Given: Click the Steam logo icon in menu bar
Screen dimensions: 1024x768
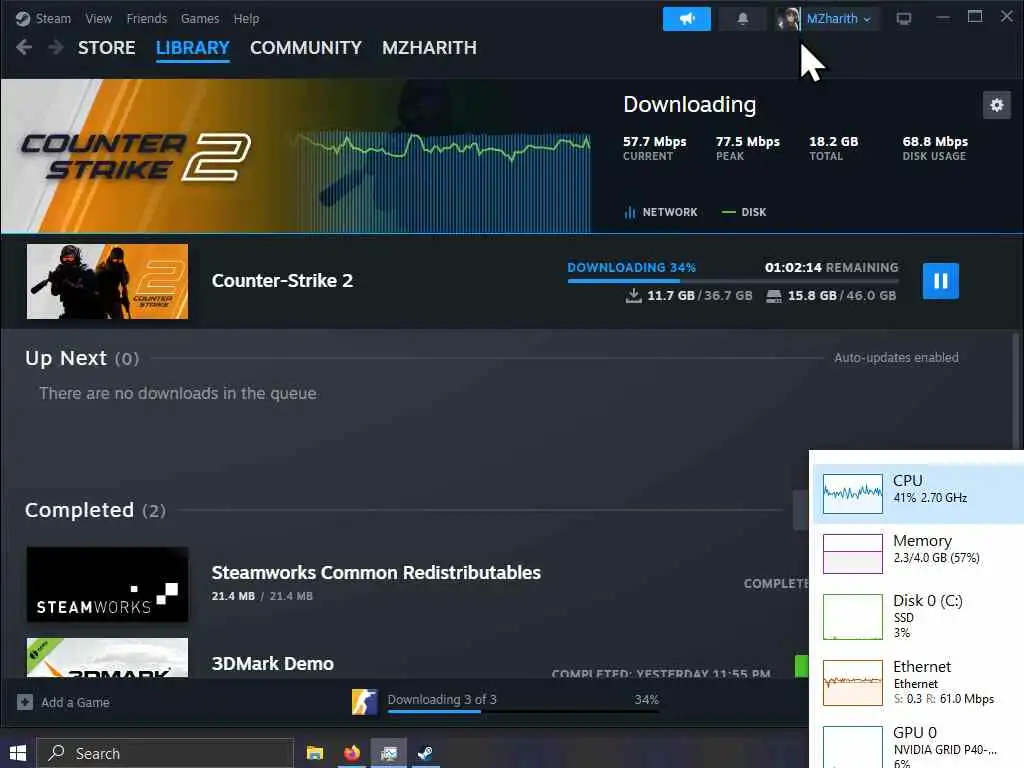Looking at the screenshot, I should (23, 18).
